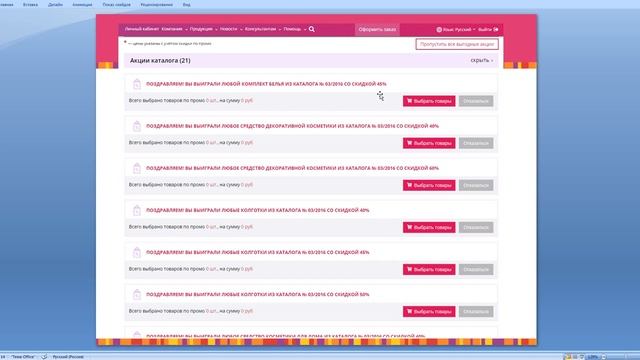This screenshot has width=640, height=360.
Task: Click Отказаться for декоративной косметики 40% promo
Action: [x=476, y=143]
